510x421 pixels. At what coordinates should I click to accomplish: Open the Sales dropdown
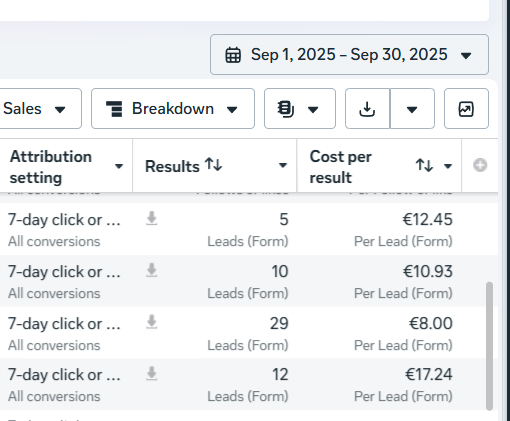[39, 109]
